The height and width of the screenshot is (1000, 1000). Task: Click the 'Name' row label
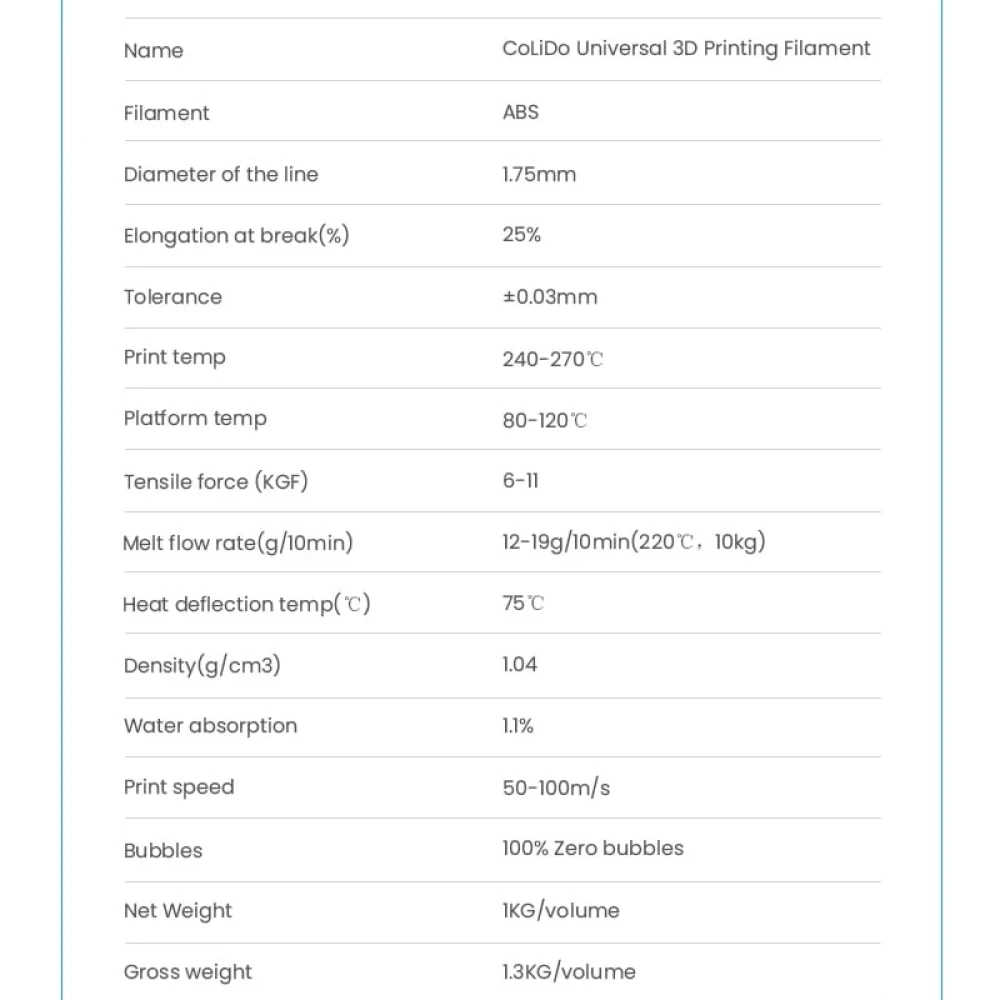click(154, 51)
